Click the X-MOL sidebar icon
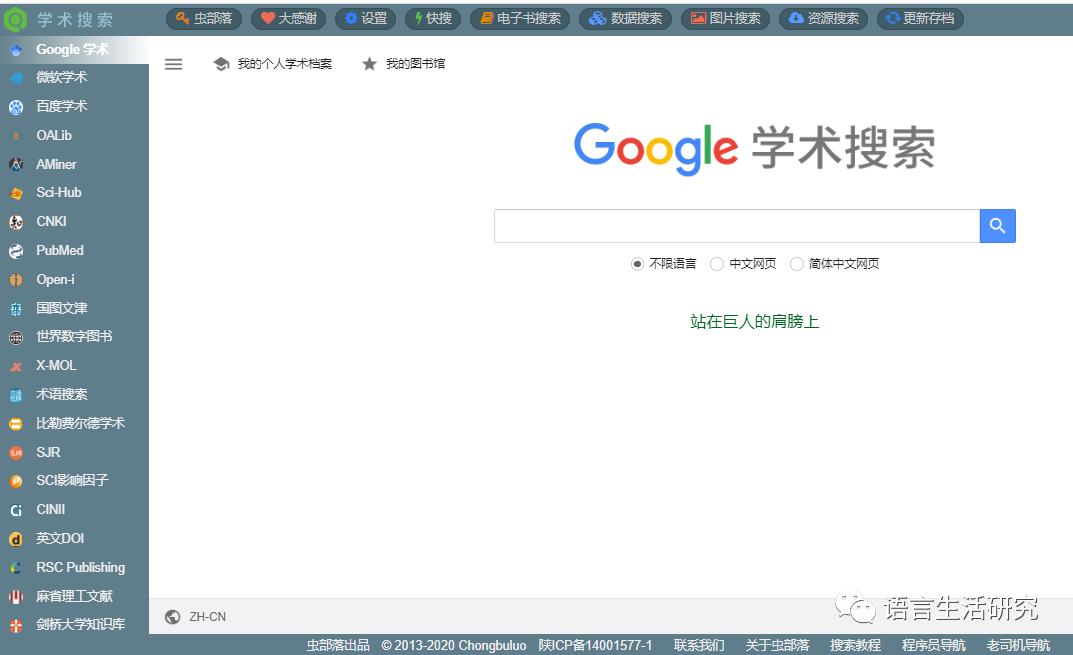The image size is (1073, 655). 16,367
